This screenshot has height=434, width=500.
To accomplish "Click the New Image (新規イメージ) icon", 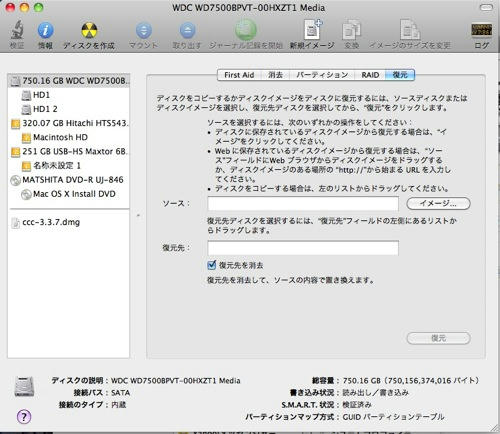I will pos(312,30).
